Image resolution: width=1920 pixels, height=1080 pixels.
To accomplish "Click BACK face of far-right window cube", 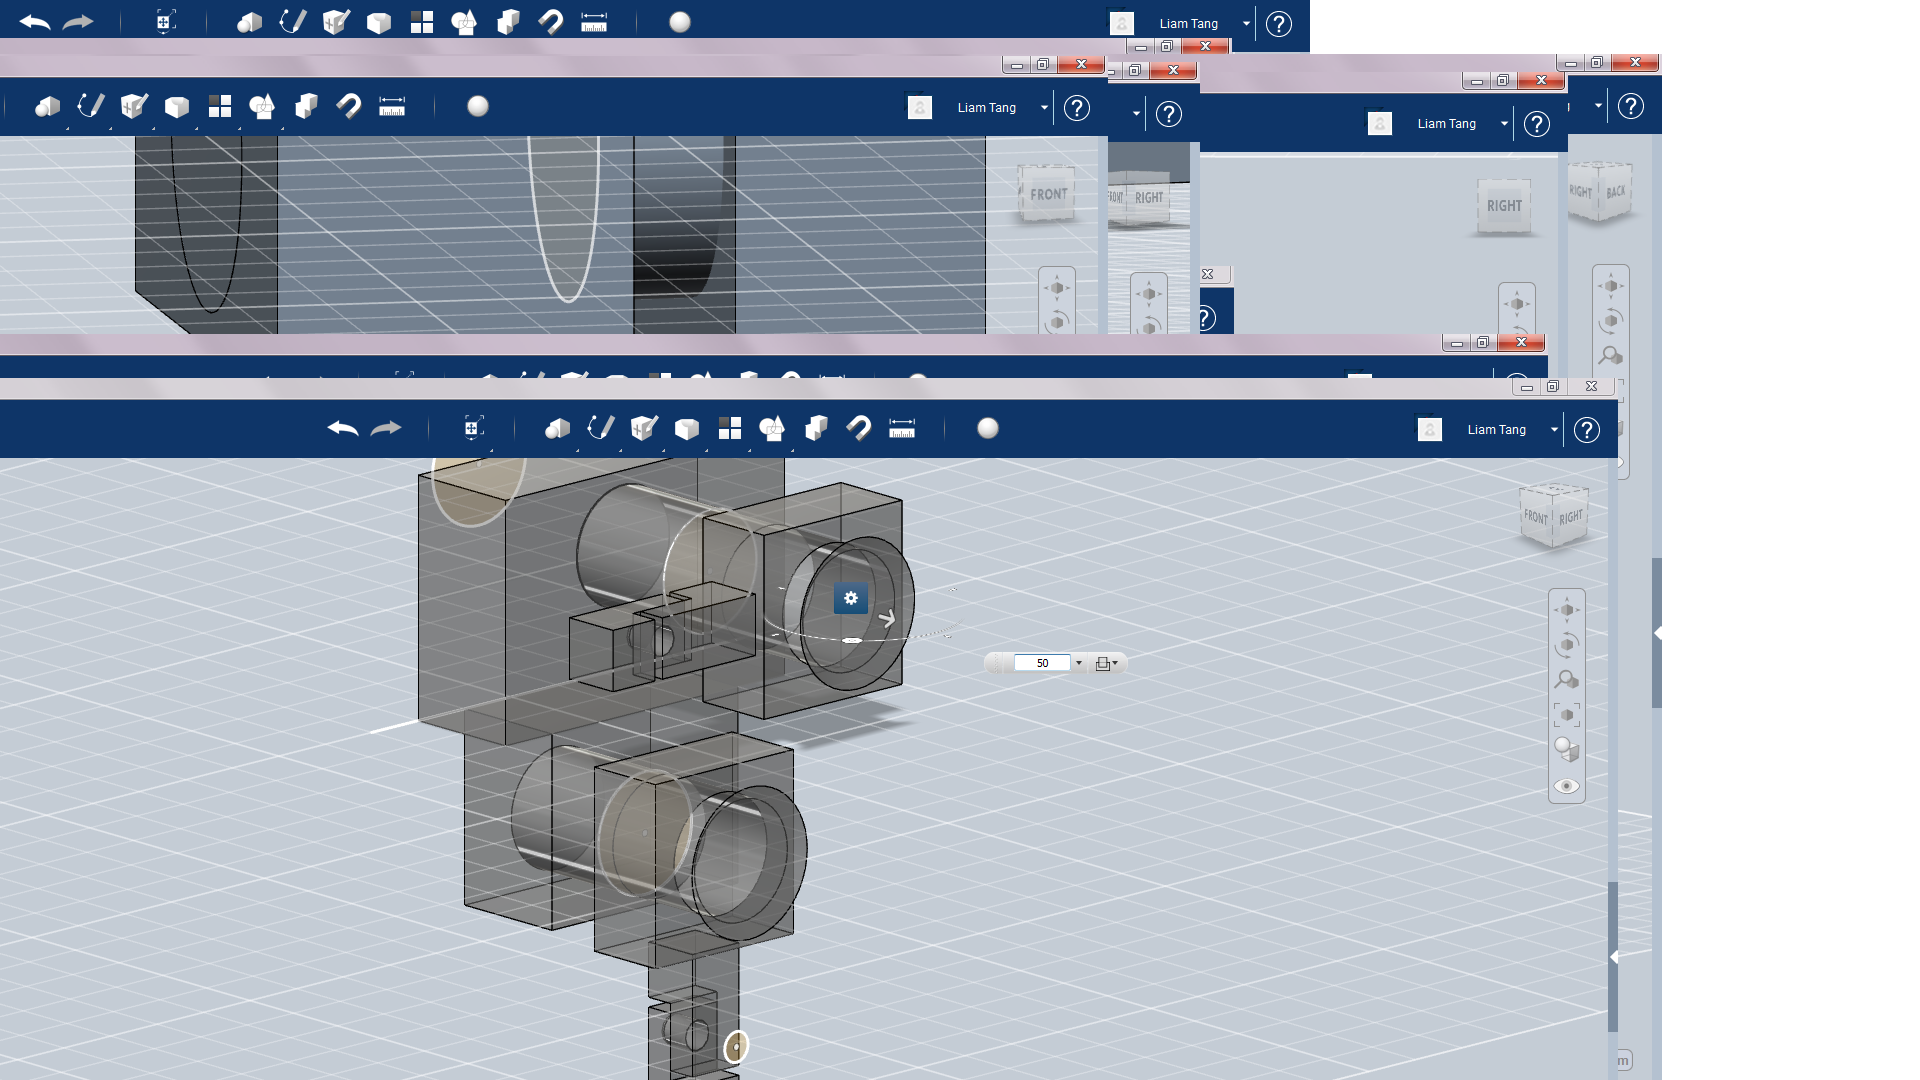I will click(1616, 191).
